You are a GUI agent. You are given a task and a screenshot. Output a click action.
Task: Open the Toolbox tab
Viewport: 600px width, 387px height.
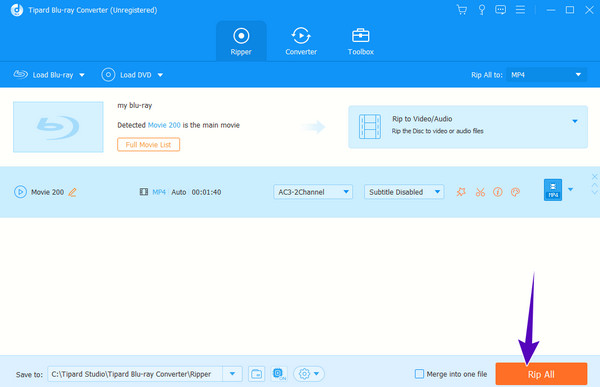coord(360,41)
